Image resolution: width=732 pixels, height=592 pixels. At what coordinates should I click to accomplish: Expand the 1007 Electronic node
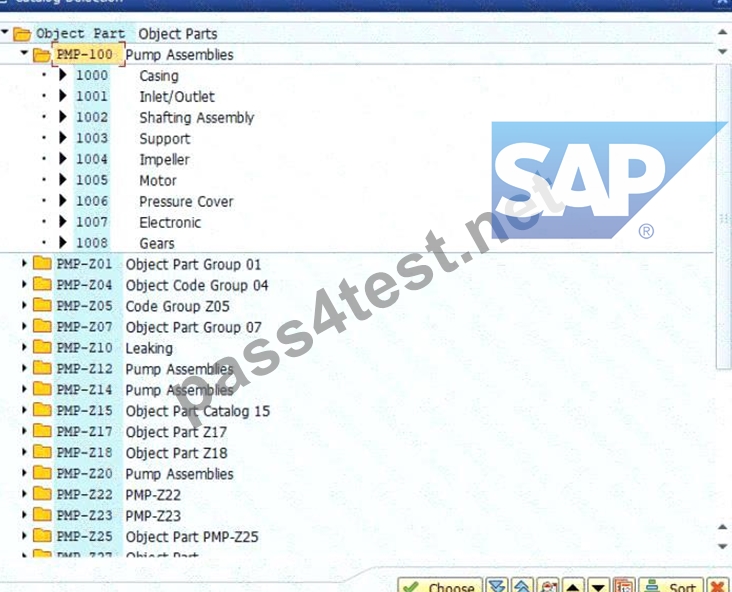click(63, 222)
